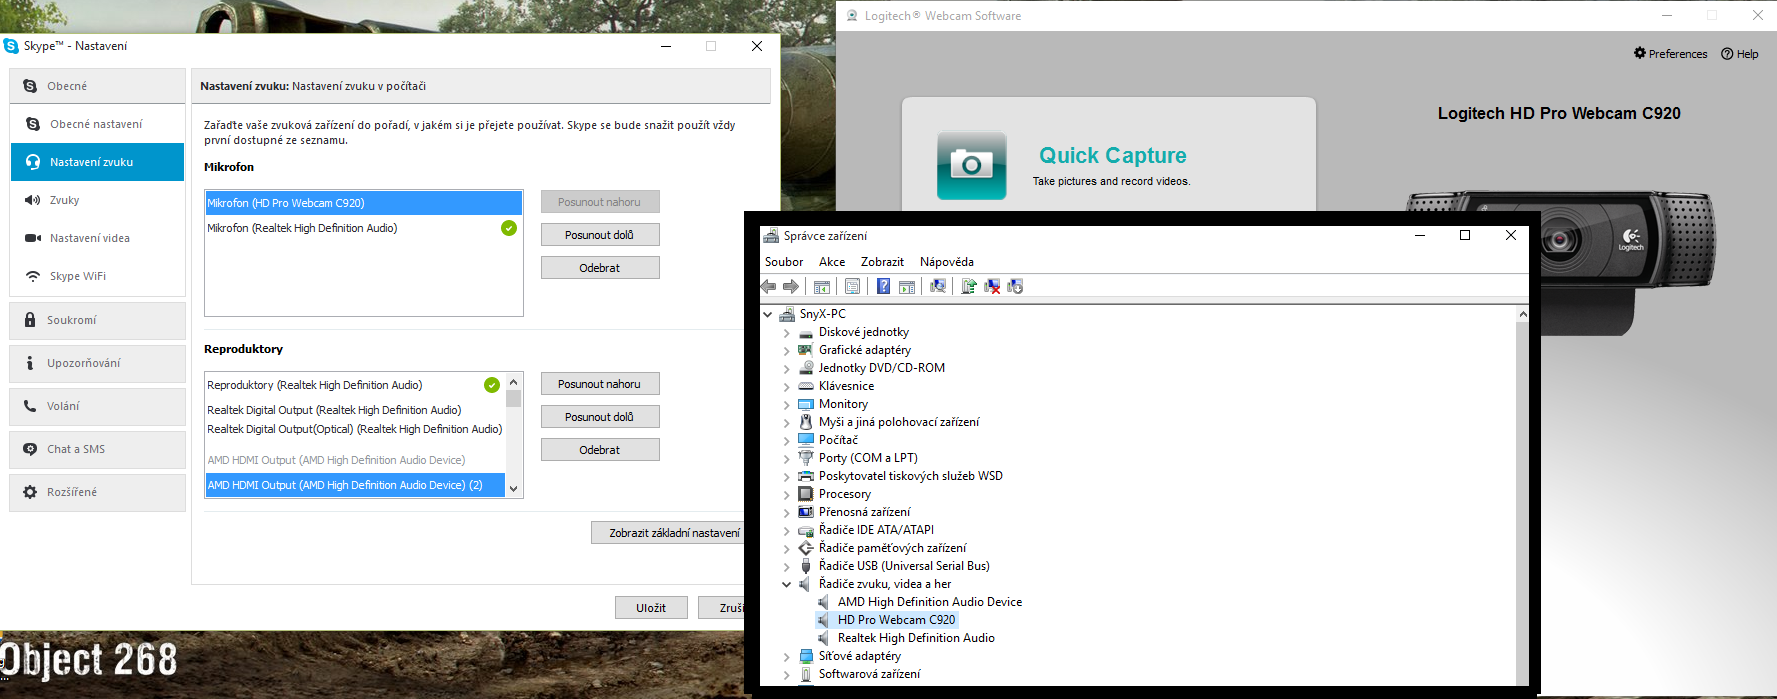
Task: Click Quick Capture title in Logitech software
Action: coord(1112,155)
